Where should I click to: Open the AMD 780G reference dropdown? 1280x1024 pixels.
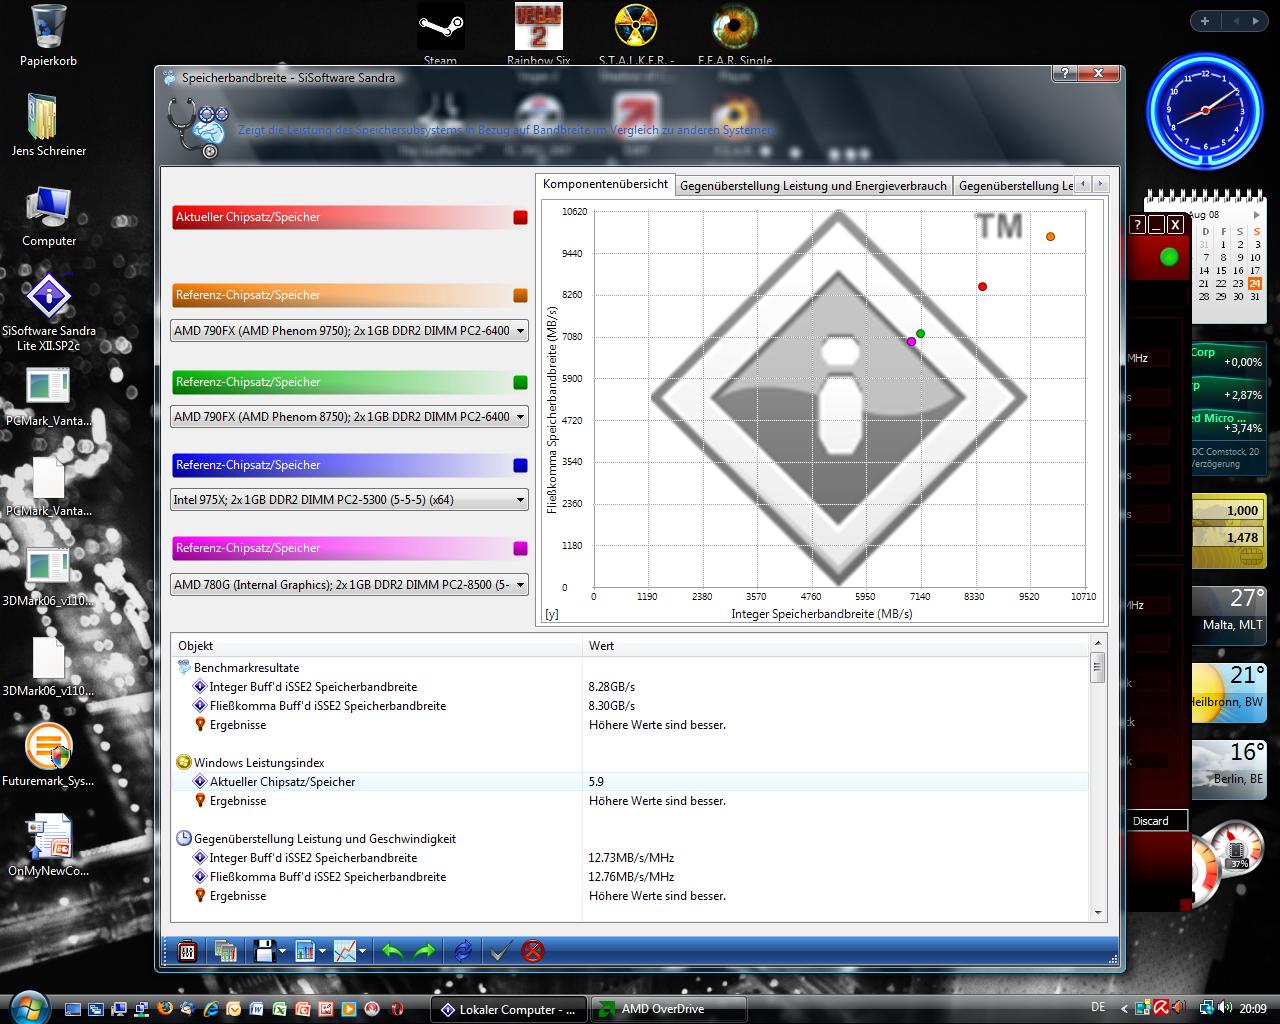point(350,585)
